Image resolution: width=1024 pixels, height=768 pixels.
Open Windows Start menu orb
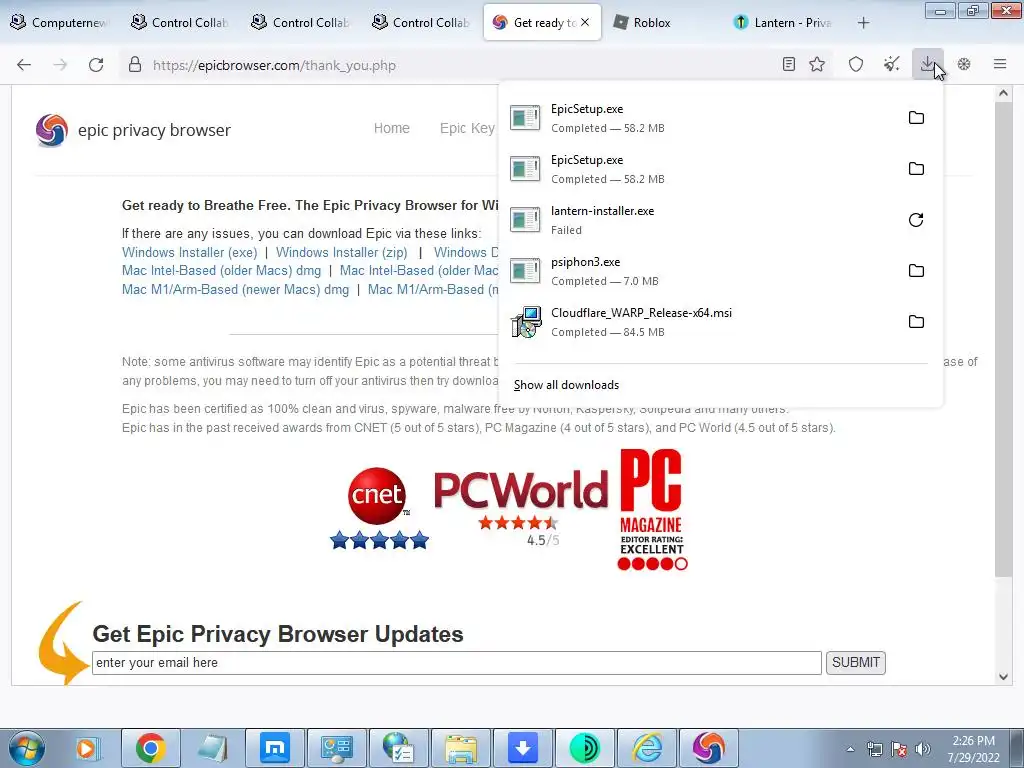[26, 748]
